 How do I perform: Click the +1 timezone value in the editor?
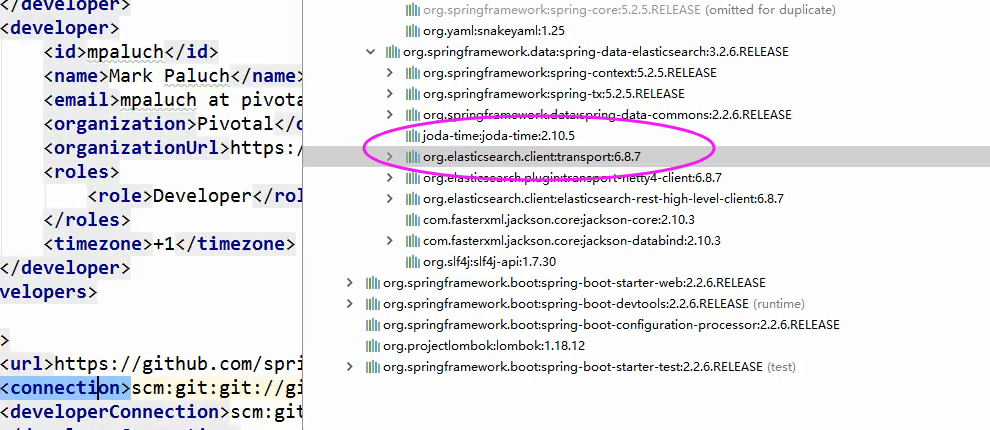pos(164,244)
